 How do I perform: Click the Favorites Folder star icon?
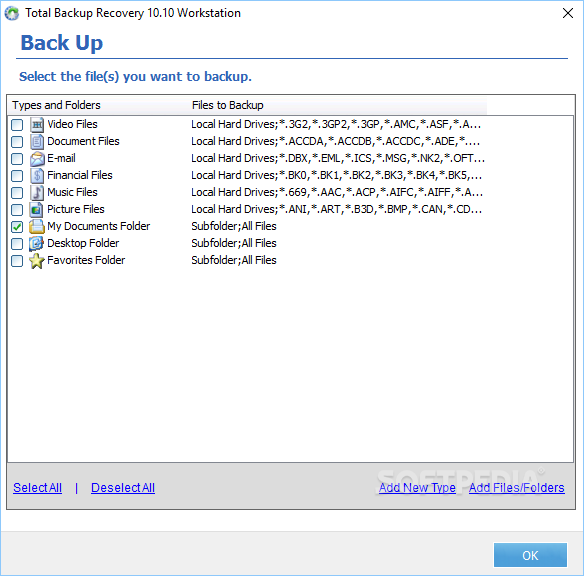tap(36, 261)
